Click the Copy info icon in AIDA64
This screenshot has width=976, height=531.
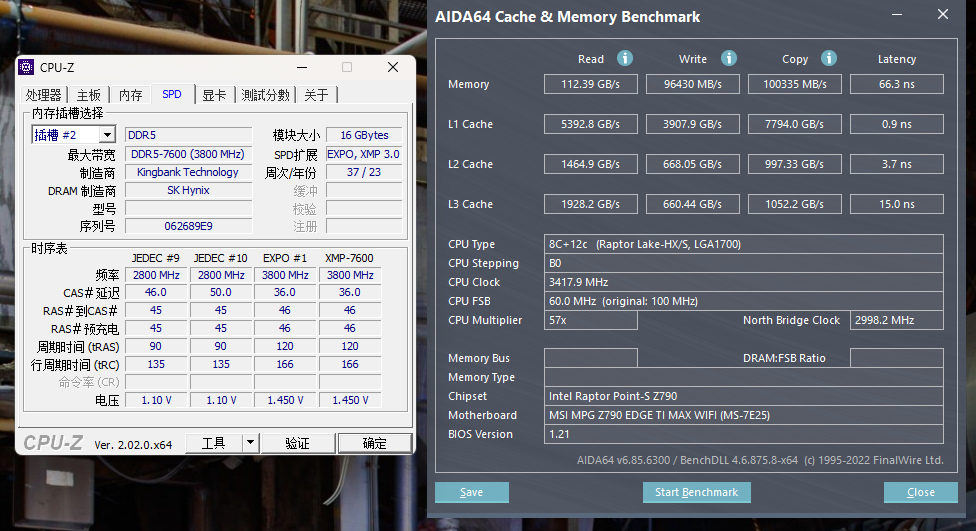pos(828,59)
